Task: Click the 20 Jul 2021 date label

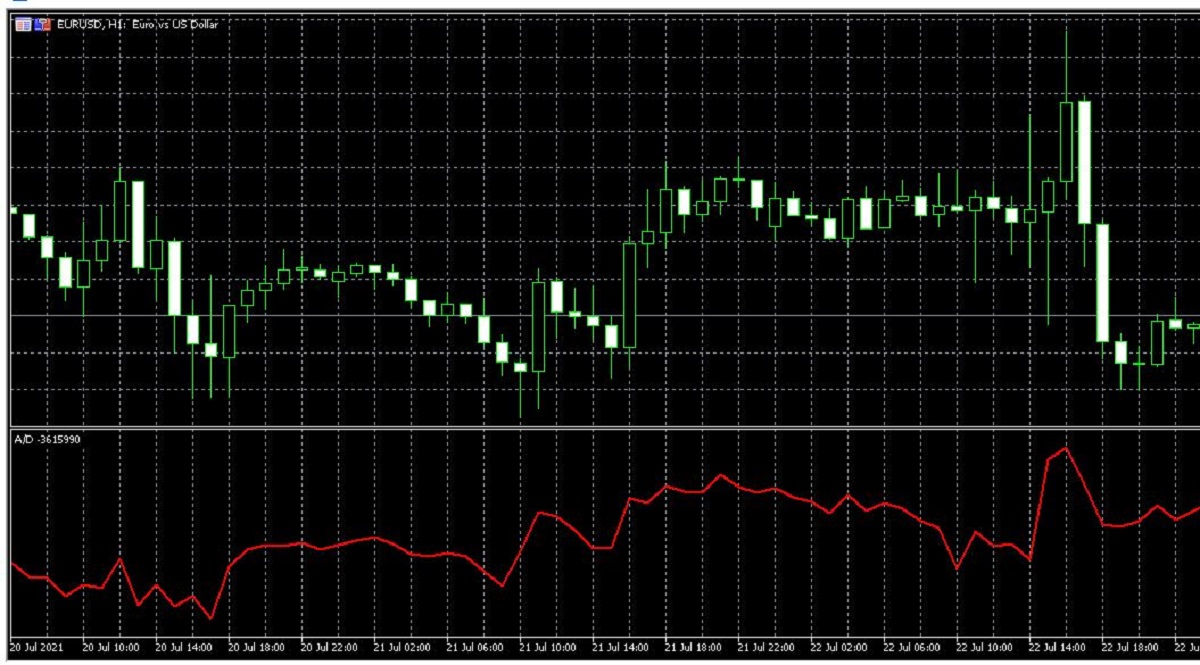Action: point(36,648)
